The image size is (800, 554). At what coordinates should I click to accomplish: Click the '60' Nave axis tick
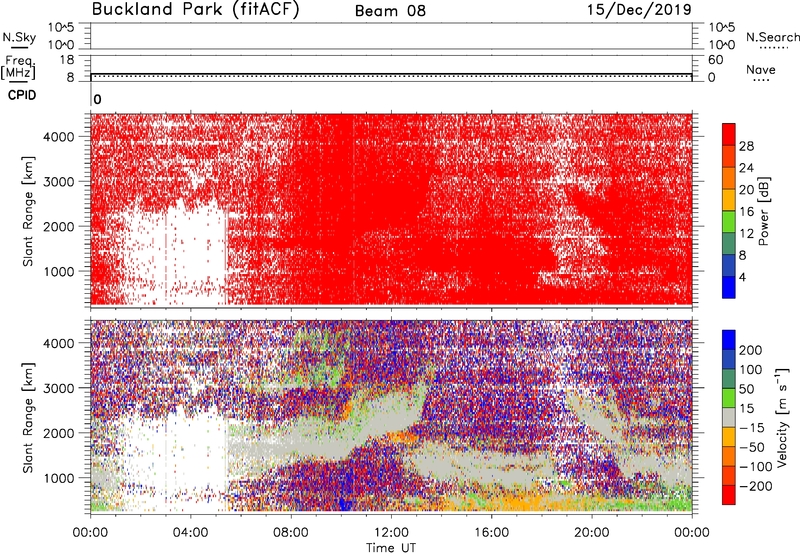[x=715, y=60]
